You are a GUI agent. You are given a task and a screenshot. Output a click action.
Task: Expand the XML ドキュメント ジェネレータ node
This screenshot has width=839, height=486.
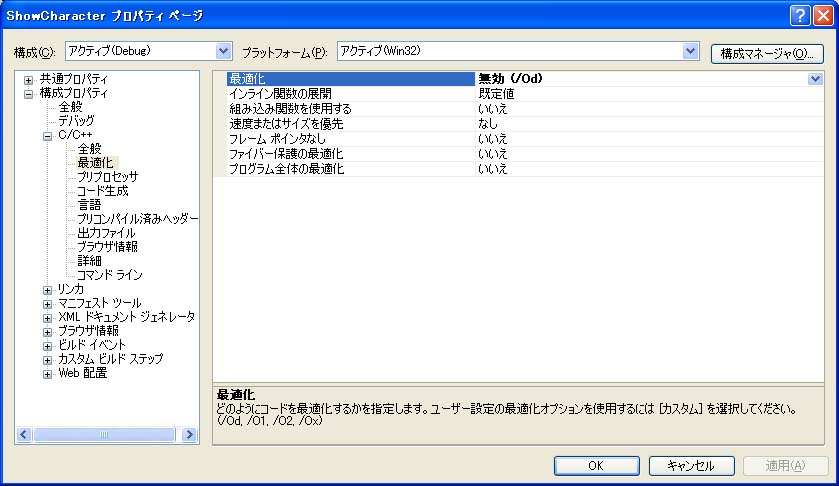48,318
